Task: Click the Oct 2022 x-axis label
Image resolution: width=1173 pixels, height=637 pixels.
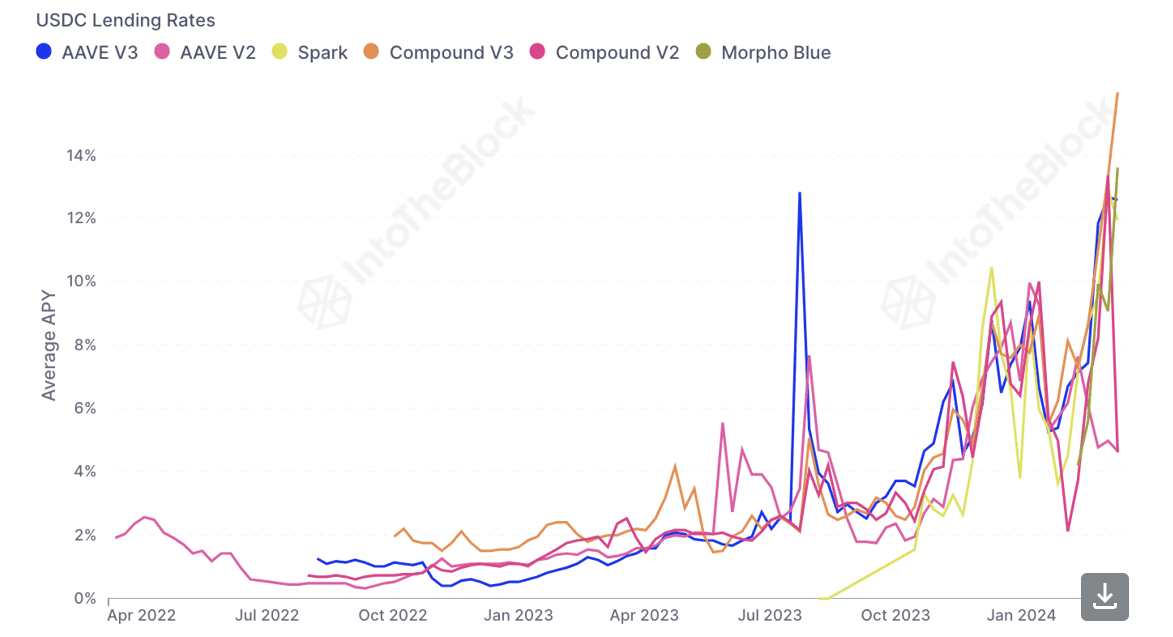Action: (393, 615)
